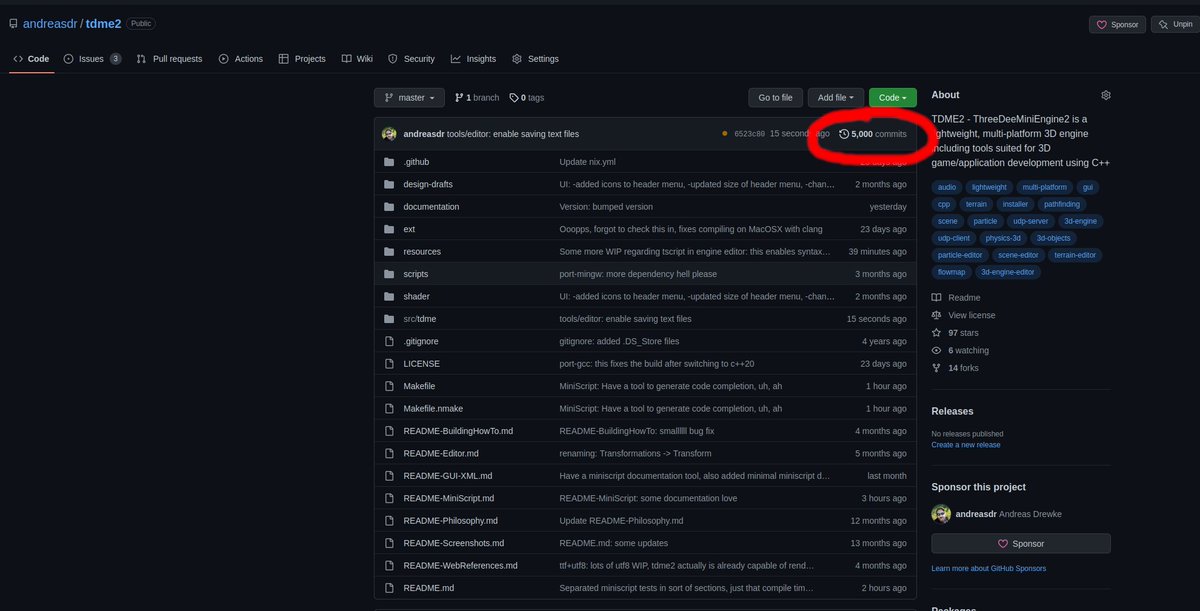This screenshot has width=1200, height=611.
Task: Select the terrain-editor topic tag
Action: click(1075, 255)
